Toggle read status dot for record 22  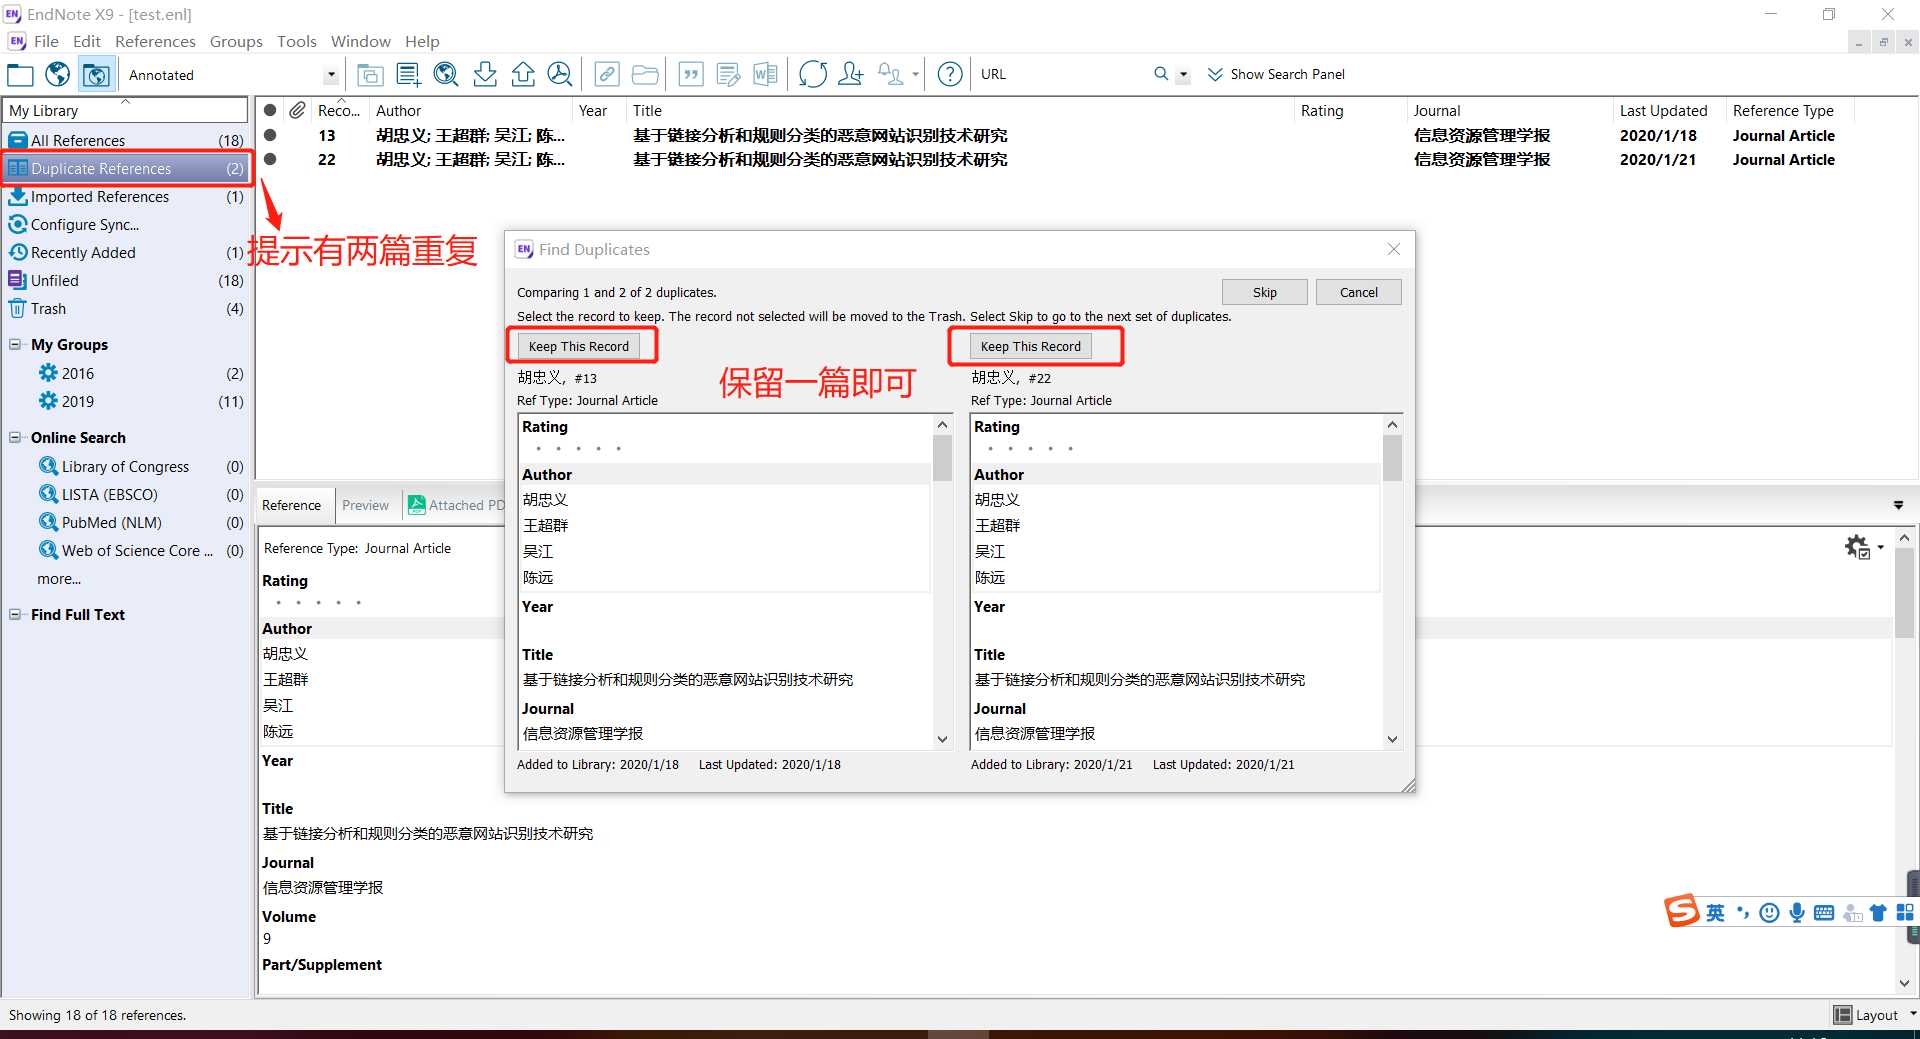[x=270, y=159]
